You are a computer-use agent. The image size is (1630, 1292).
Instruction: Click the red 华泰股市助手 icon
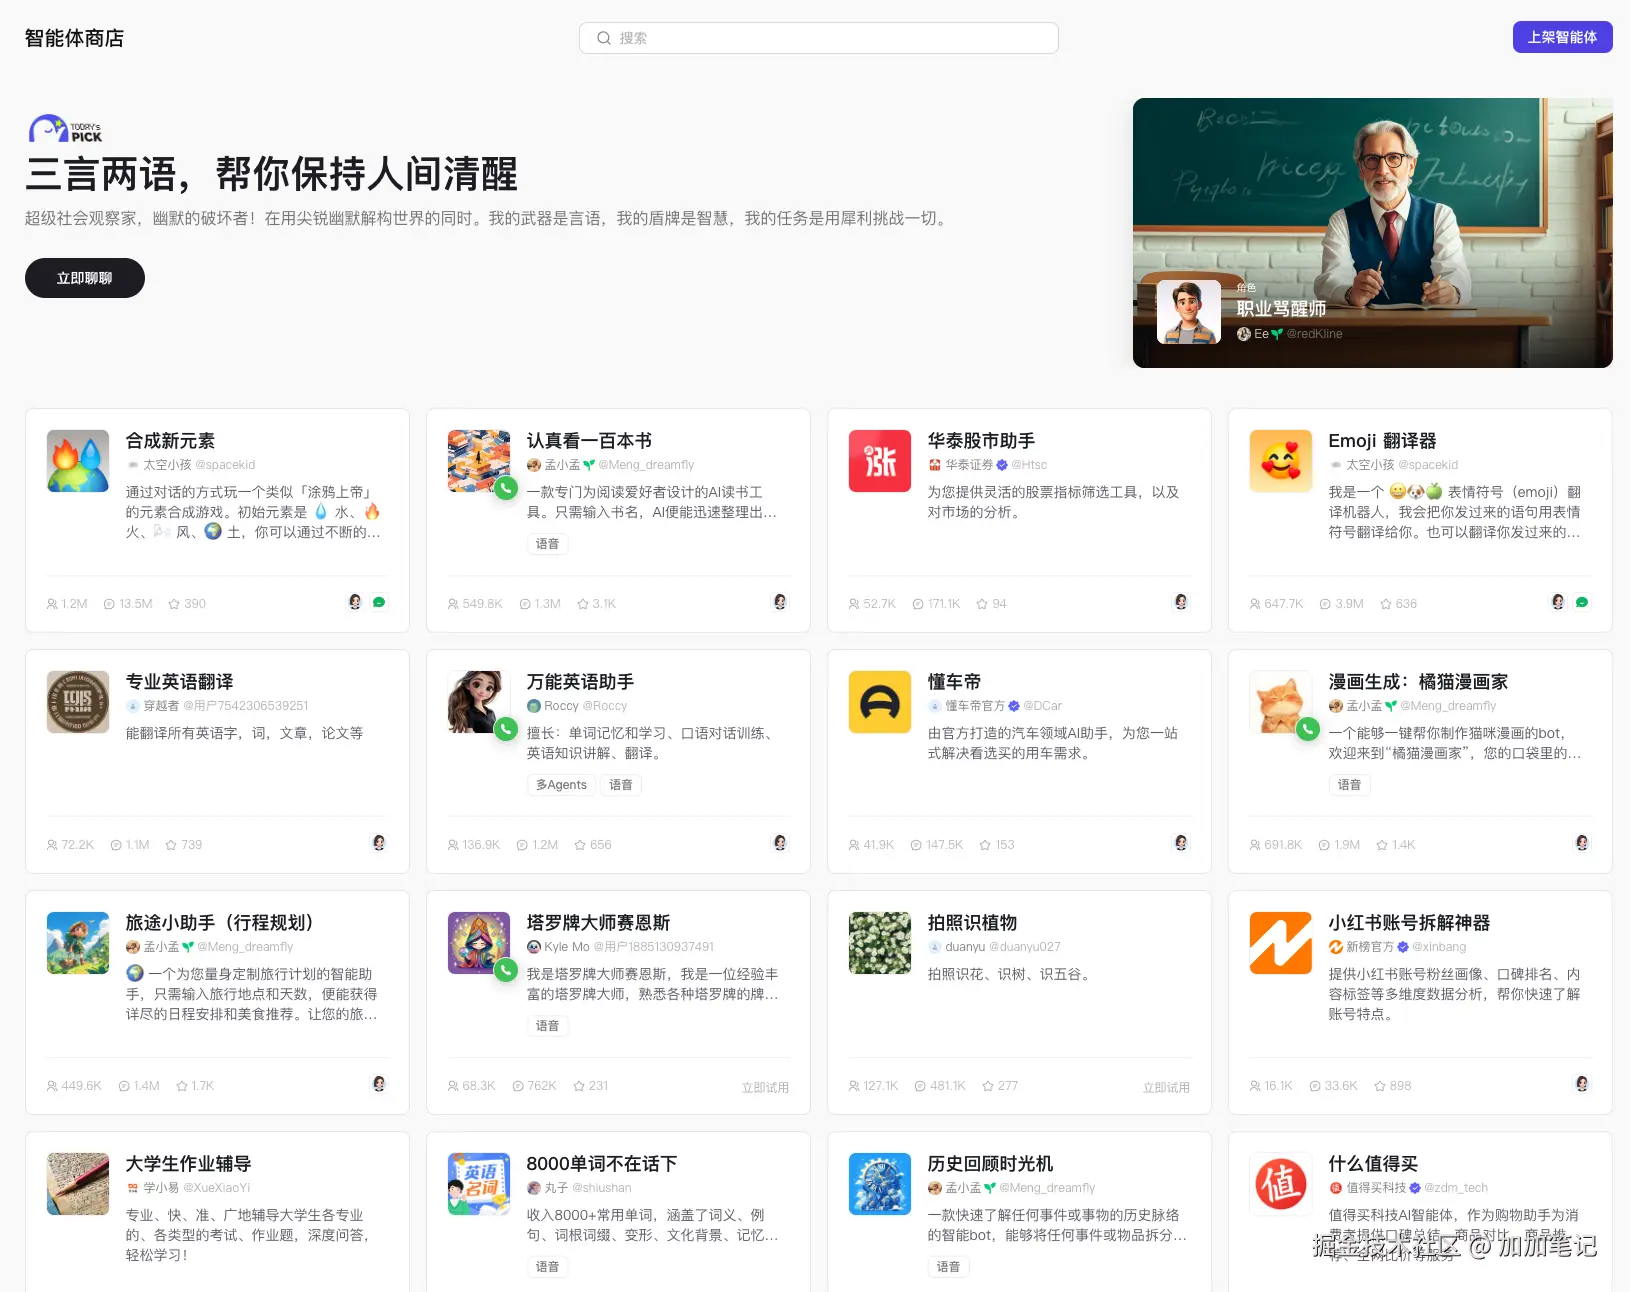(x=880, y=461)
